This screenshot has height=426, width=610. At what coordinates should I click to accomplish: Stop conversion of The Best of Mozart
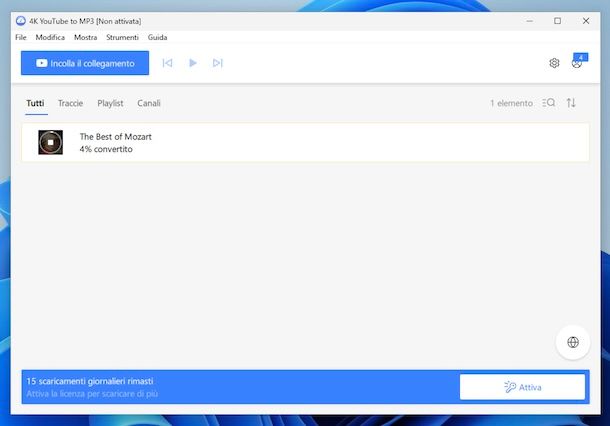(x=51, y=142)
